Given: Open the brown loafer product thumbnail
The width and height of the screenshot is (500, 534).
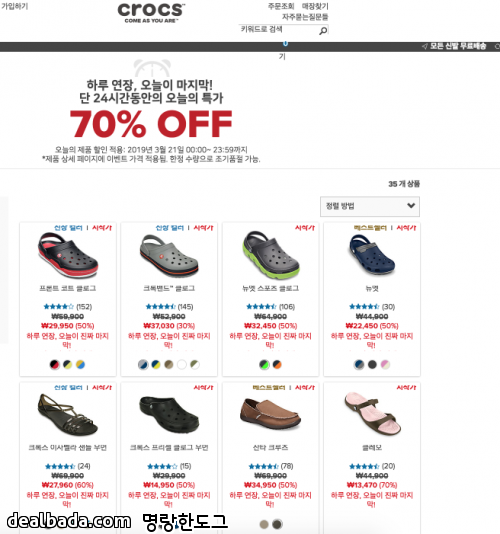Looking at the screenshot, I should (270, 414).
